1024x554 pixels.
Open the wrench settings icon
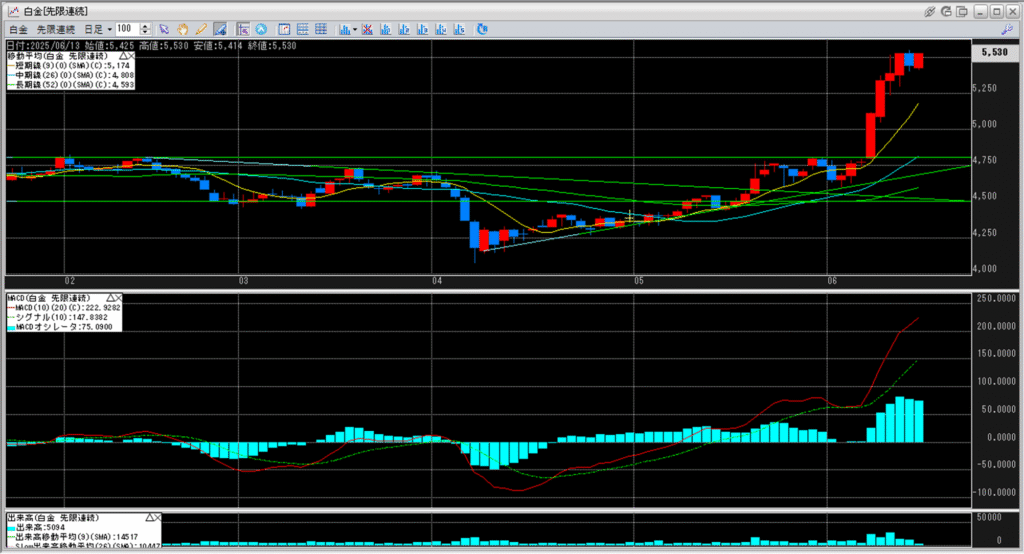(1006, 29)
